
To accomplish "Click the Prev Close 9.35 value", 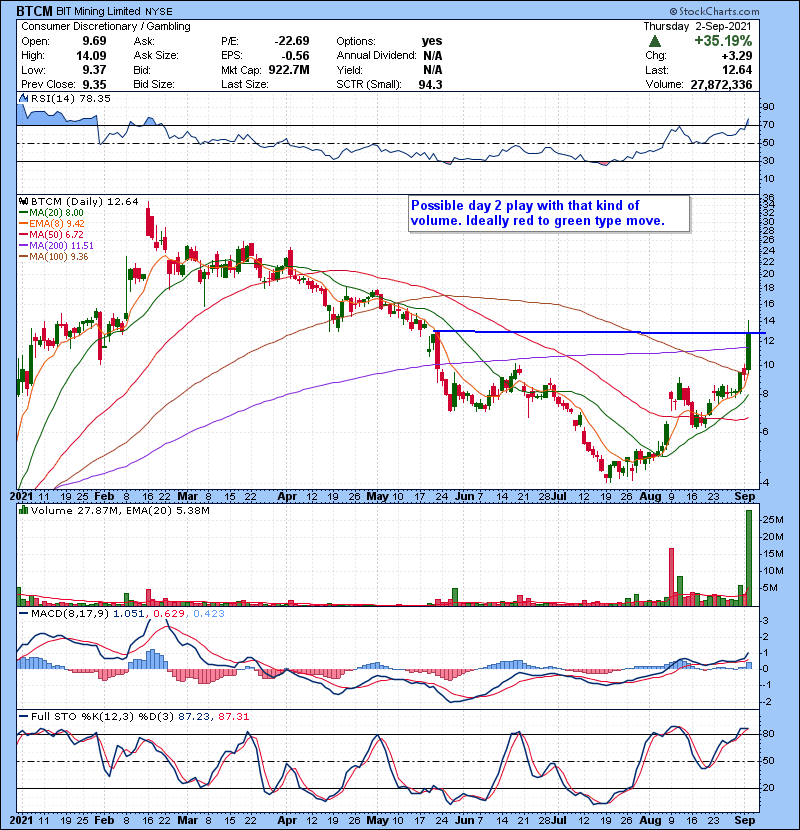I will point(94,85).
